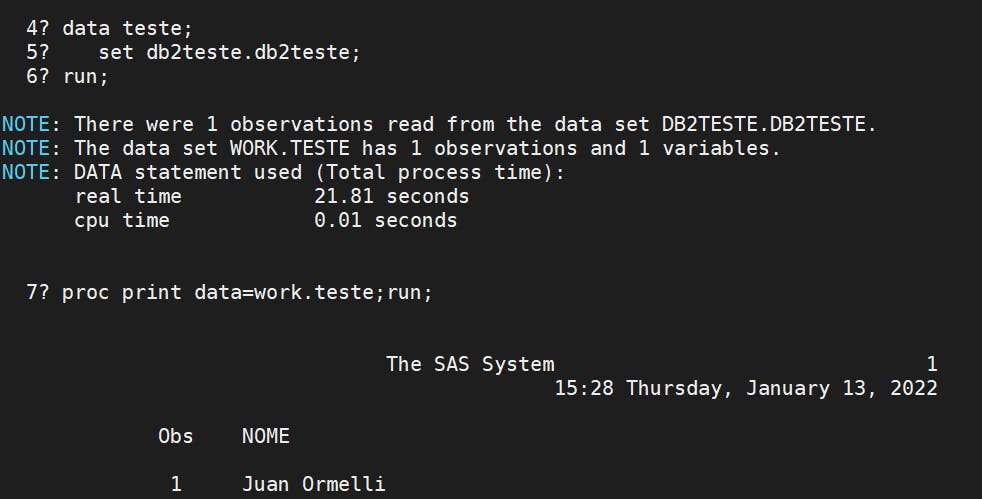Click the 'The SAS System' title

[x=470, y=364]
